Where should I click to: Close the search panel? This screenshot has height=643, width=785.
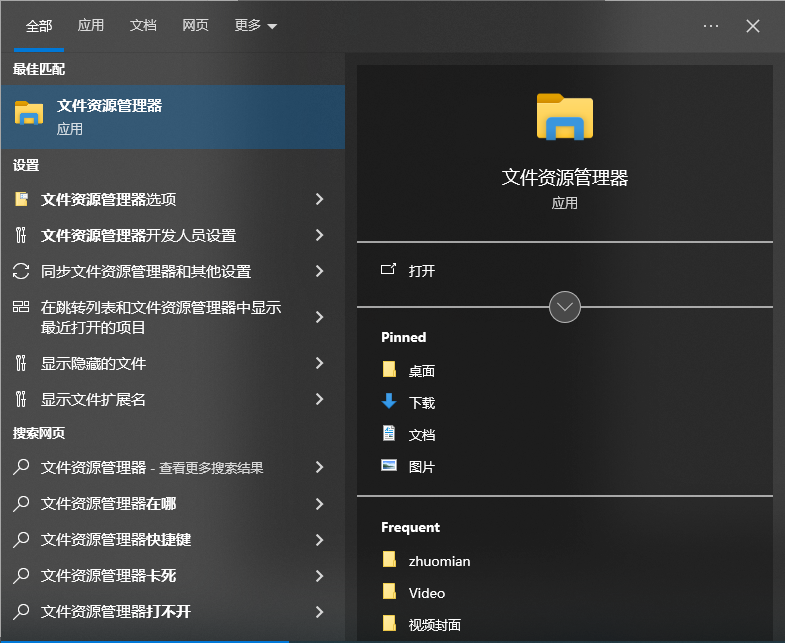point(753,26)
